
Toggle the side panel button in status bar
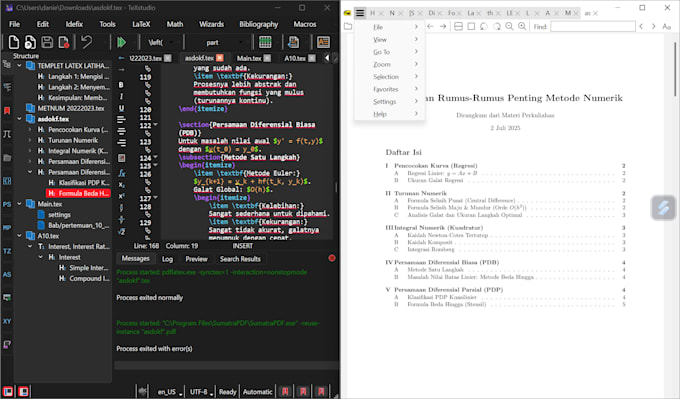click(x=8, y=392)
